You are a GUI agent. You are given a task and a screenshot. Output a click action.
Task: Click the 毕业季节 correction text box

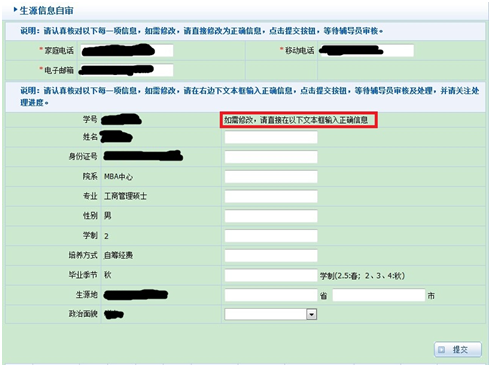pos(271,275)
